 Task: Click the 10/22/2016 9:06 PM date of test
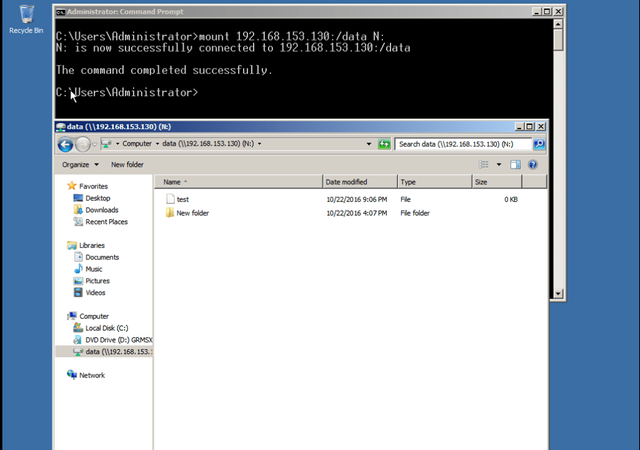point(356,199)
